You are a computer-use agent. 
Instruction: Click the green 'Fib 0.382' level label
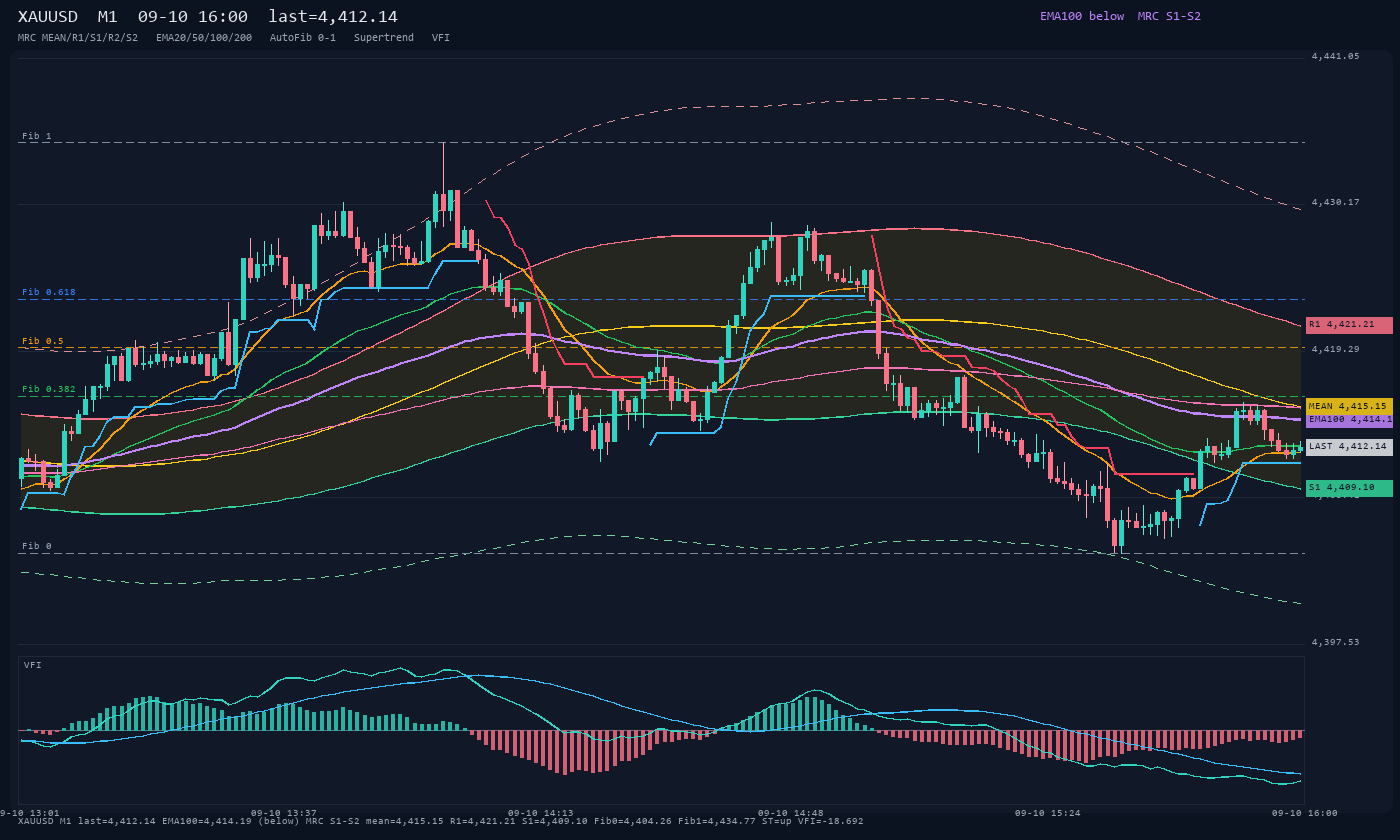click(49, 389)
